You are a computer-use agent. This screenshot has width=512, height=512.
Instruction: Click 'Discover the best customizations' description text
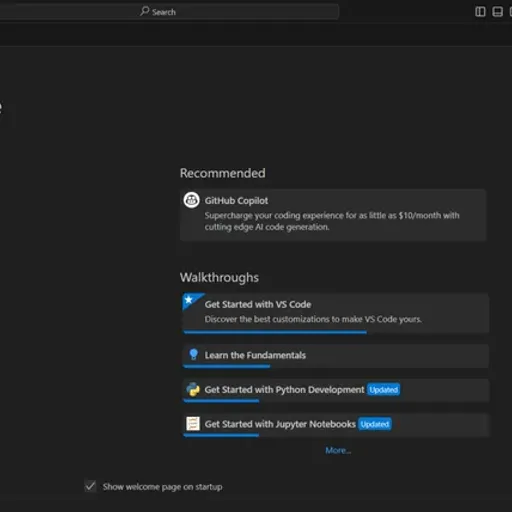(x=313, y=319)
